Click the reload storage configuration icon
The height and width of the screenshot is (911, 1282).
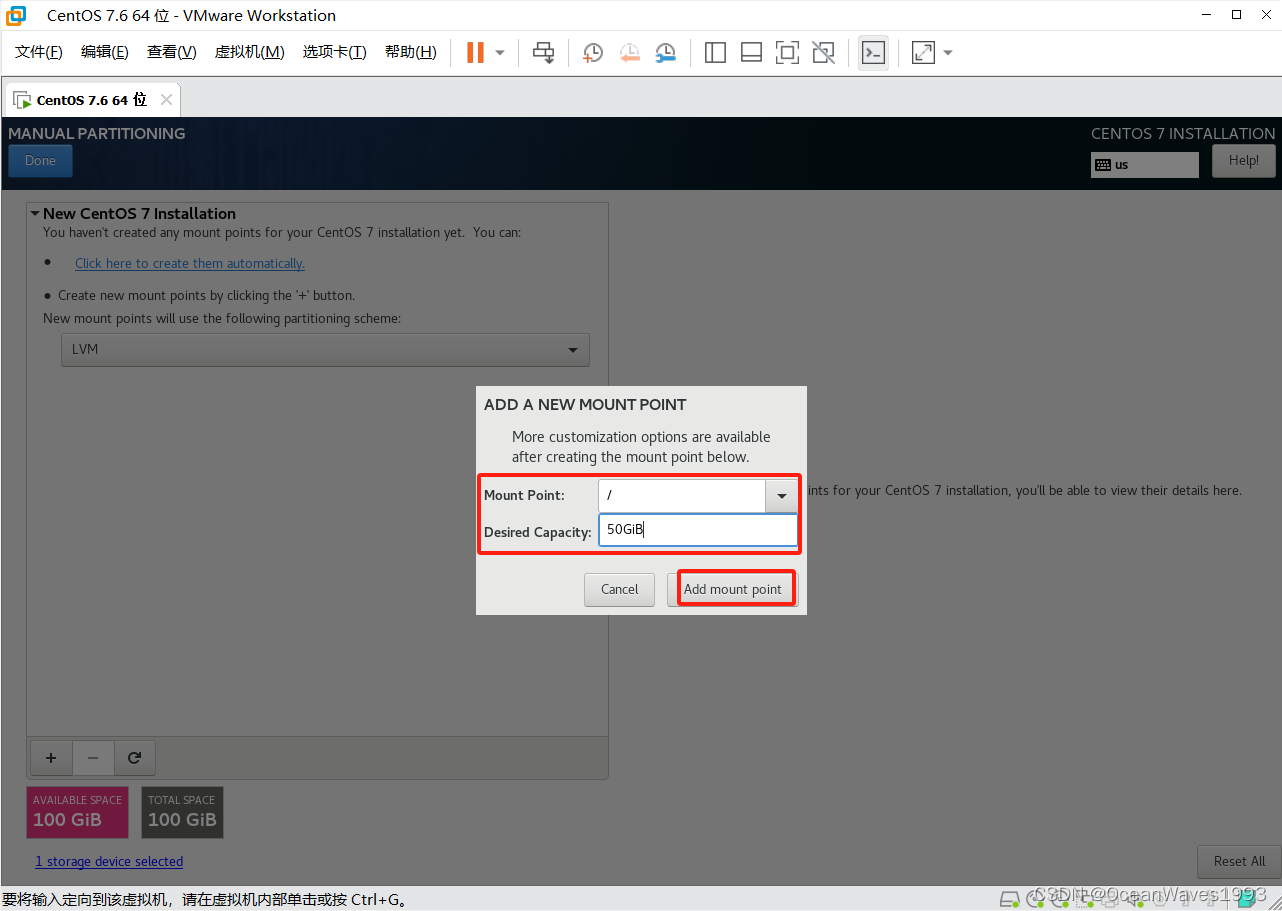point(134,758)
